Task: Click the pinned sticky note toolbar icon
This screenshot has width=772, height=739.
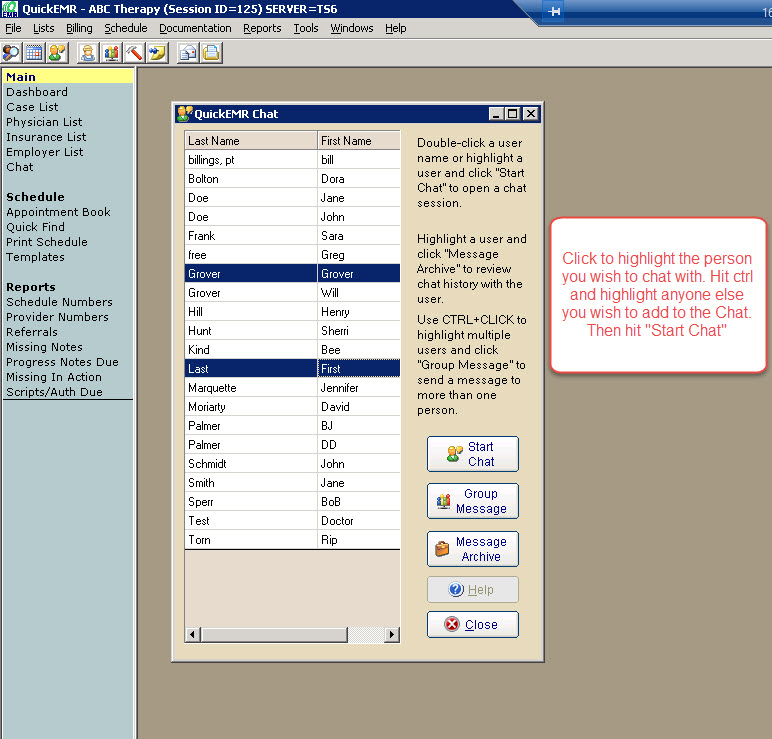Action: [158, 53]
